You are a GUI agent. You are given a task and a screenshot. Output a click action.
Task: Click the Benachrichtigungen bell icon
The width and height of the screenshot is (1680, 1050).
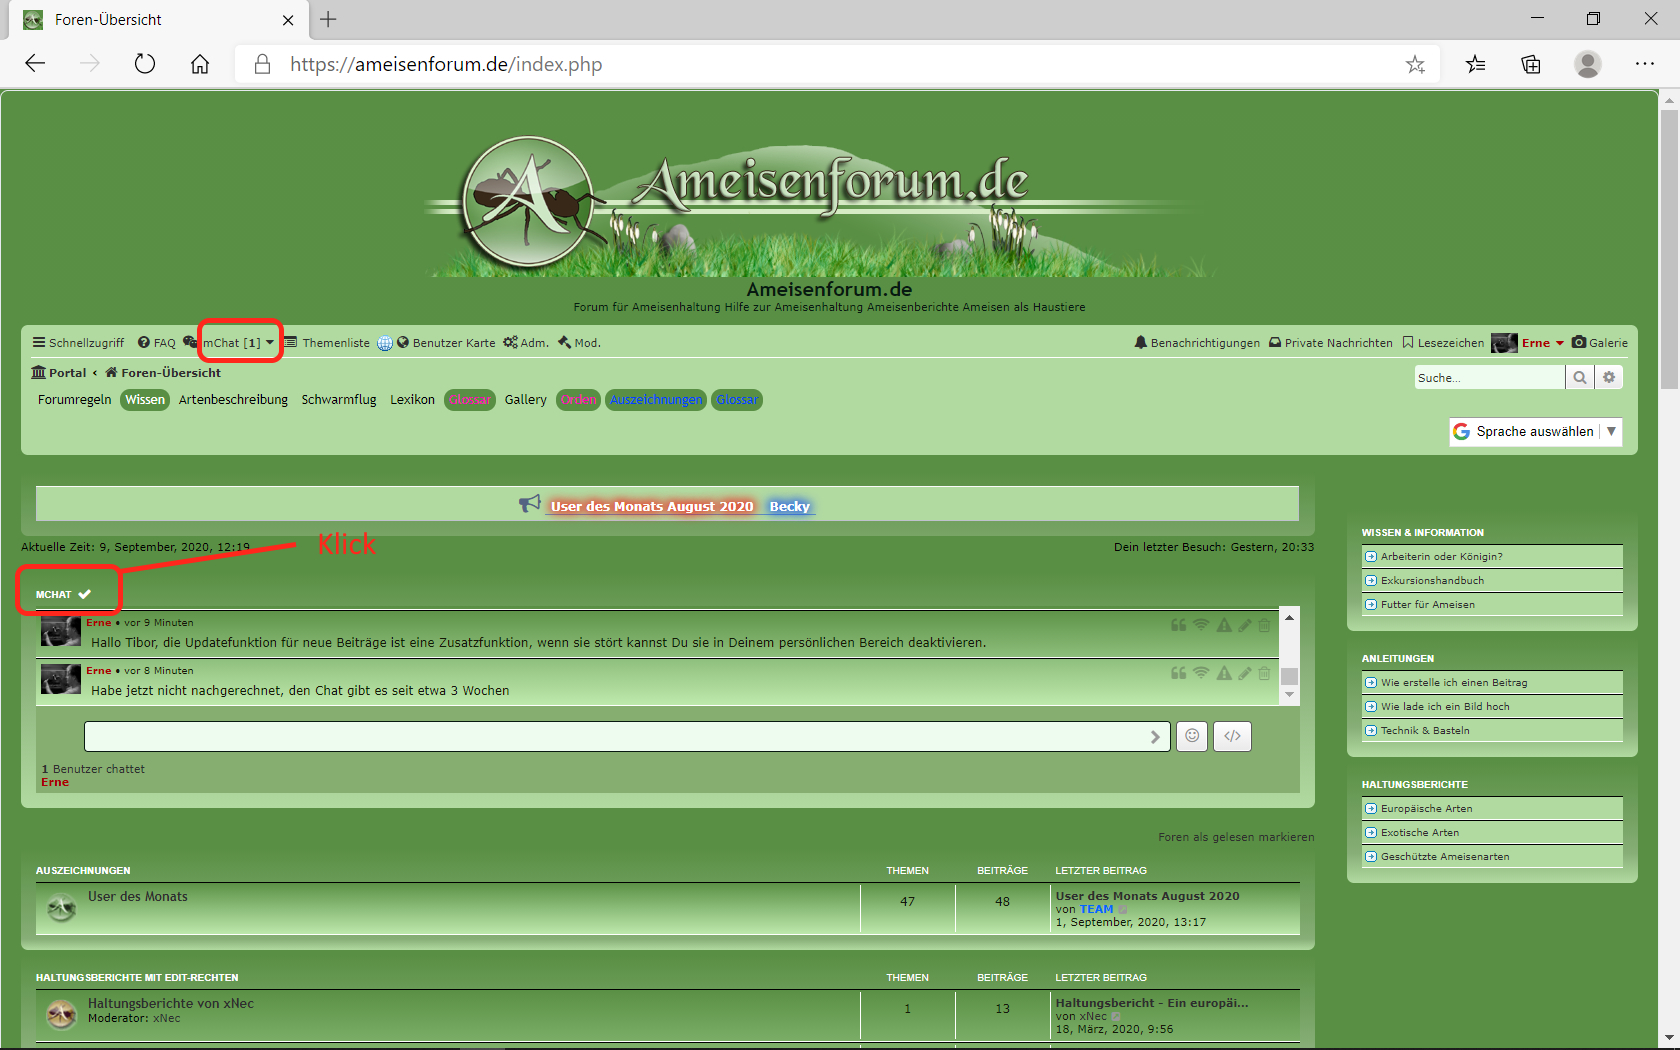click(x=1140, y=342)
